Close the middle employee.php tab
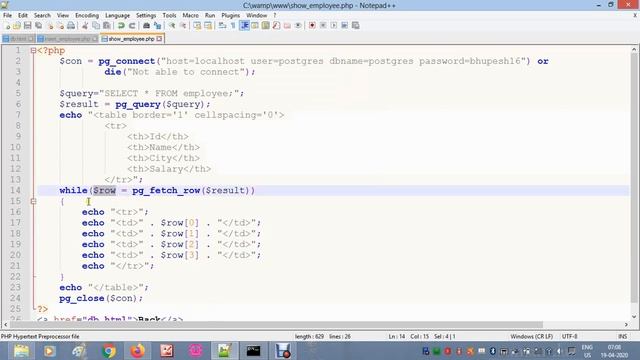This screenshot has width=640, height=360. pos(95,39)
